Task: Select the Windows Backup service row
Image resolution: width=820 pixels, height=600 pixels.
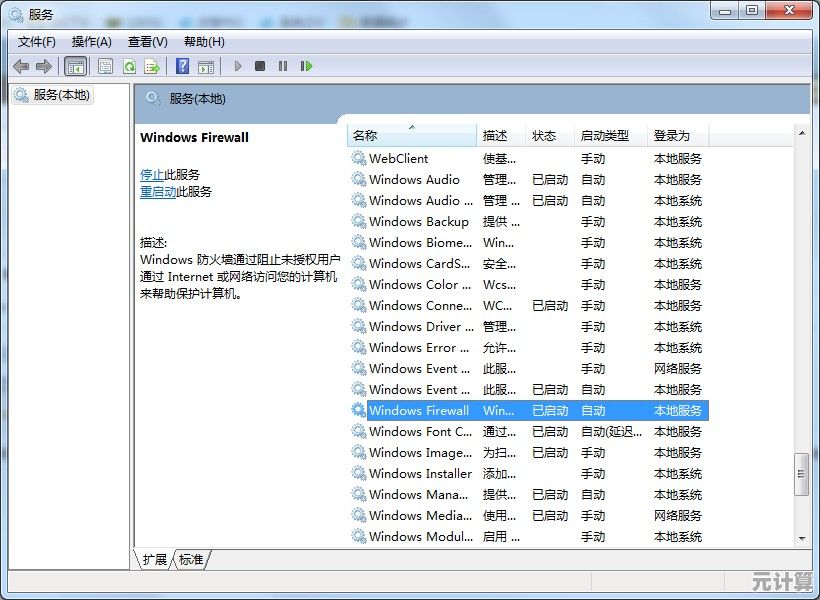Action: pyautogui.click(x=529, y=221)
